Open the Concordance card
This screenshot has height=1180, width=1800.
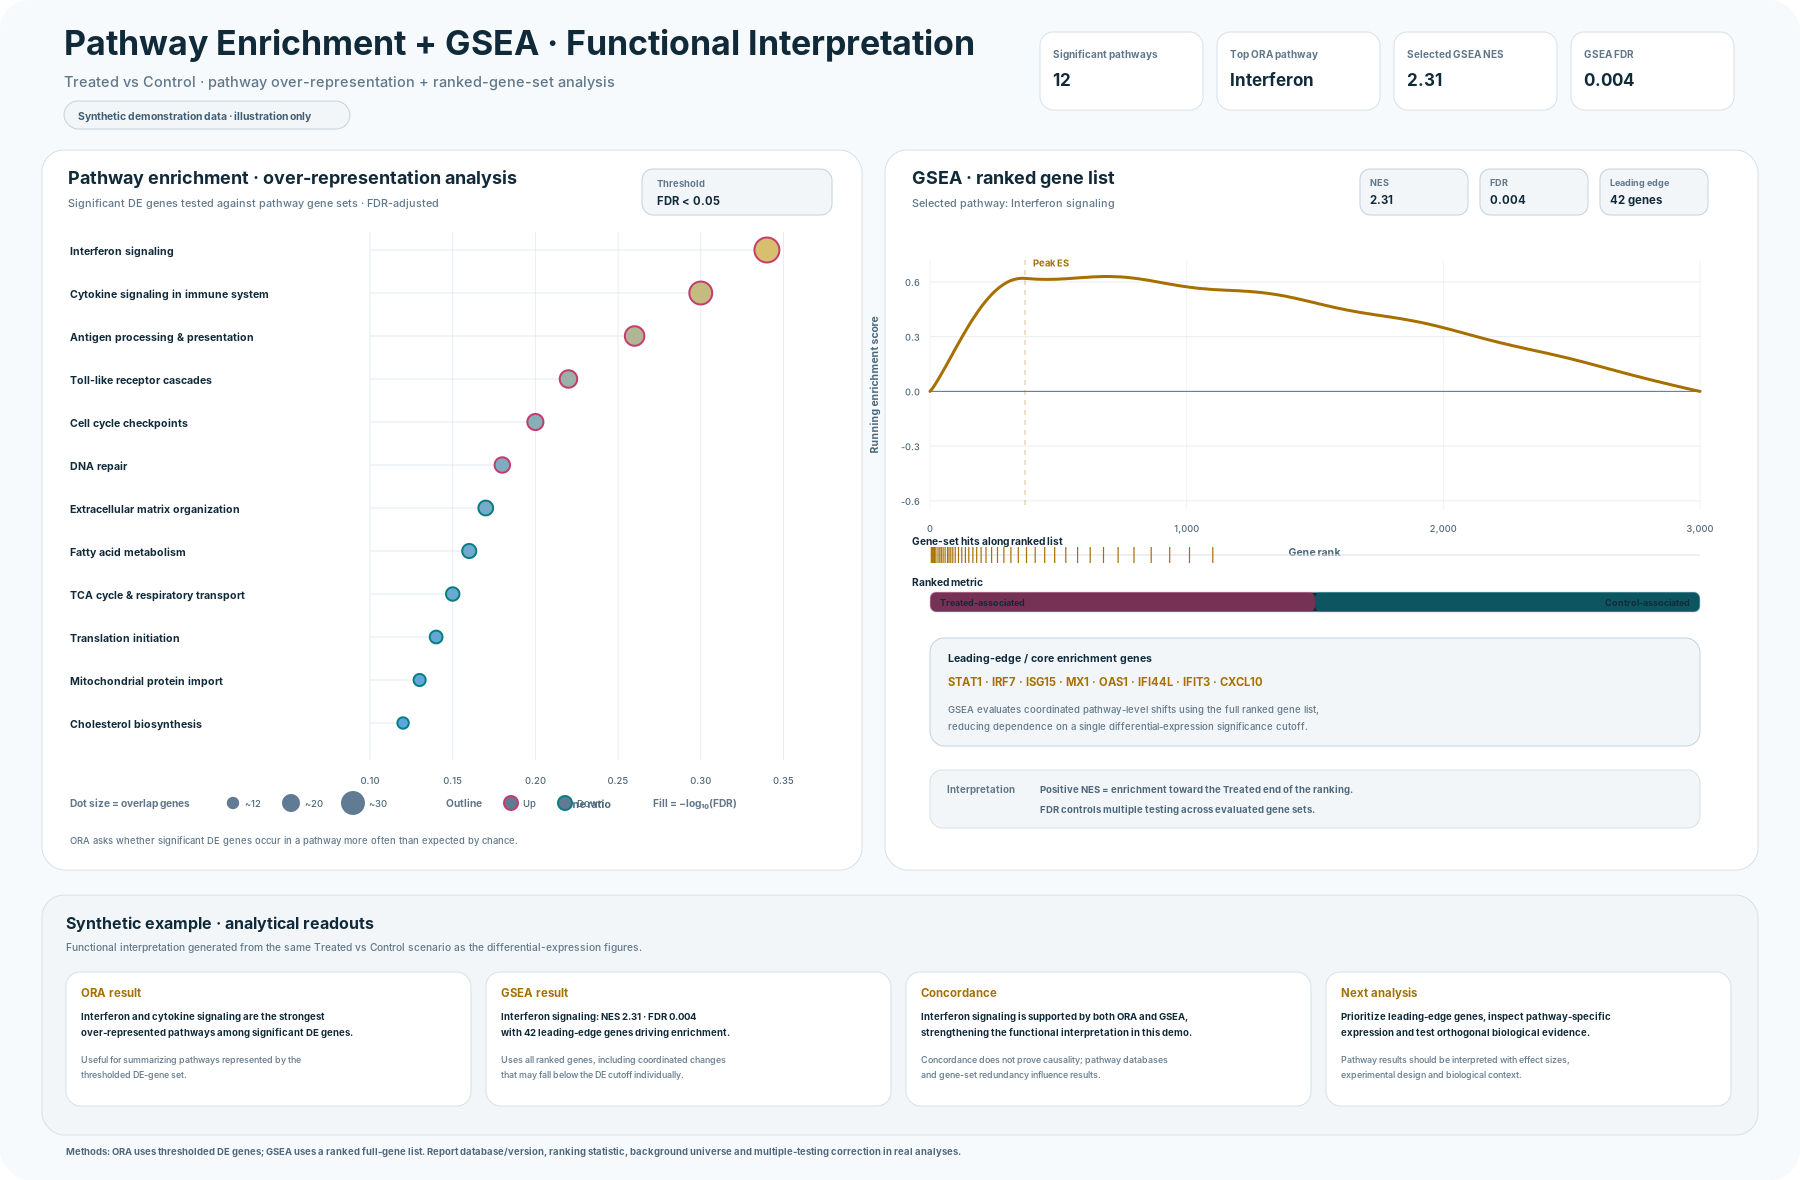(1108, 1039)
